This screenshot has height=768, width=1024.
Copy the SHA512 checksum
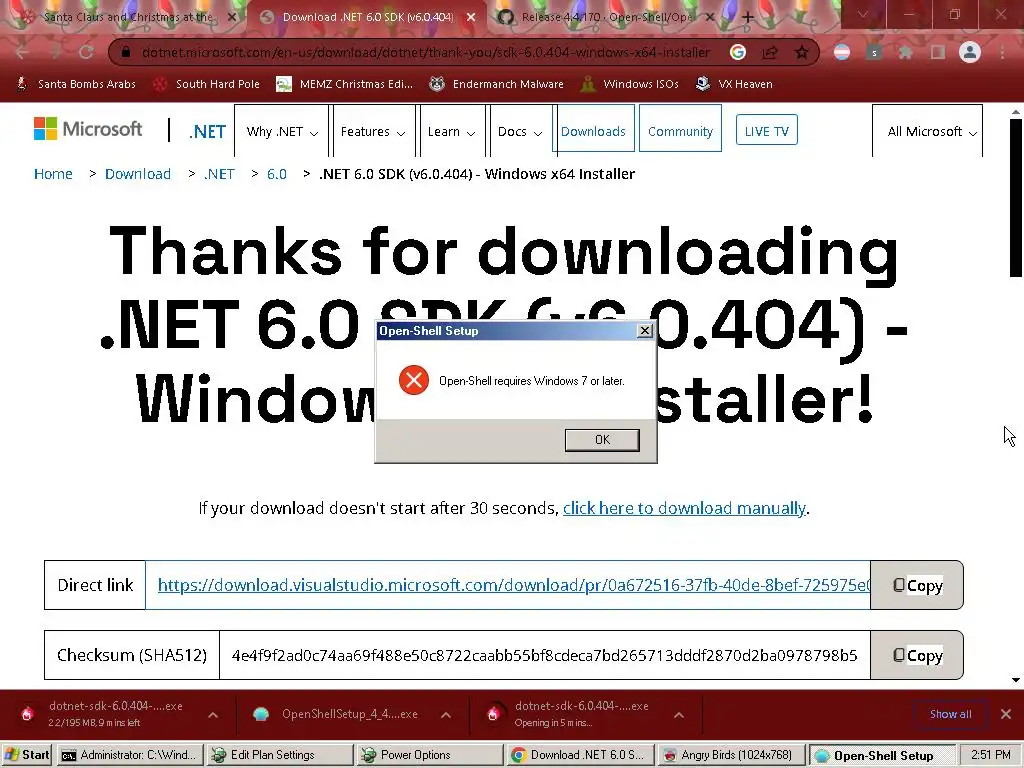tap(917, 655)
